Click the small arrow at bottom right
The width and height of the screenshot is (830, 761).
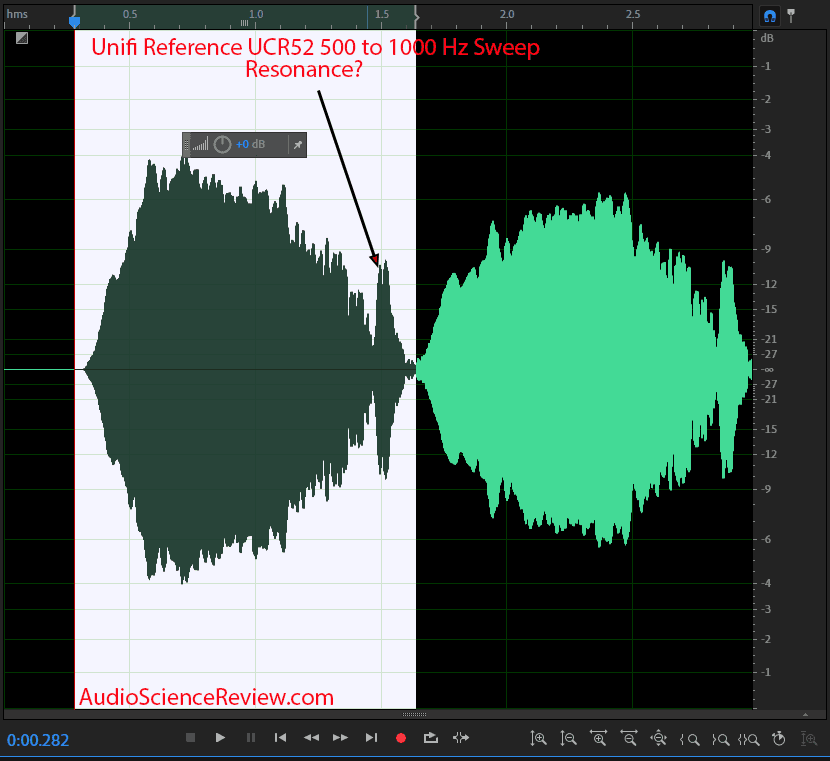tap(806, 715)
